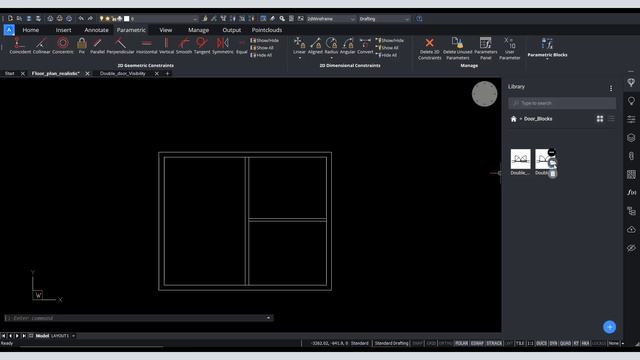The width and height of the screenshot is (640, 360).
Task: Open the status bar options arrow
Action: [x=622, y=343]
